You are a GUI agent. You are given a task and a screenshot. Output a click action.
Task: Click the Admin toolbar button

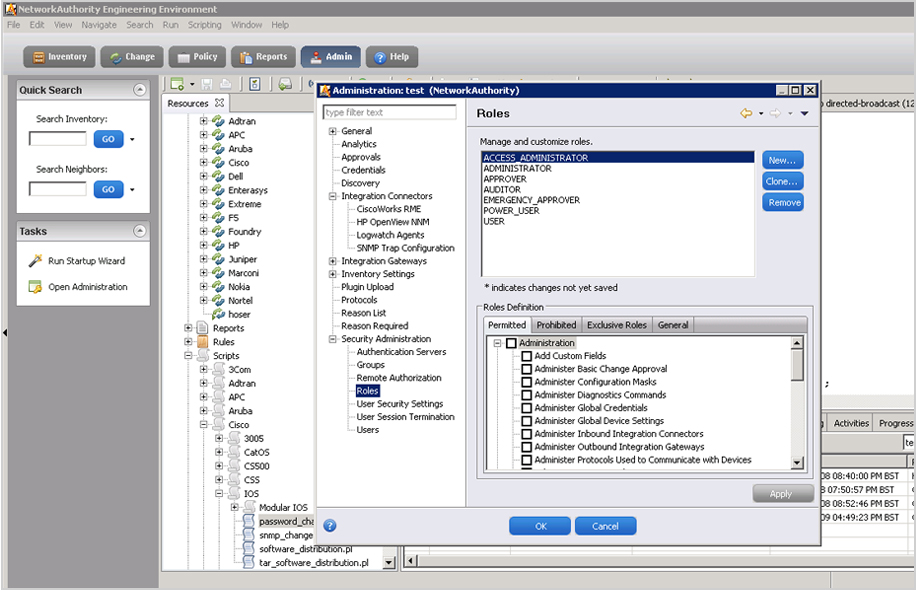pos(331,57)
